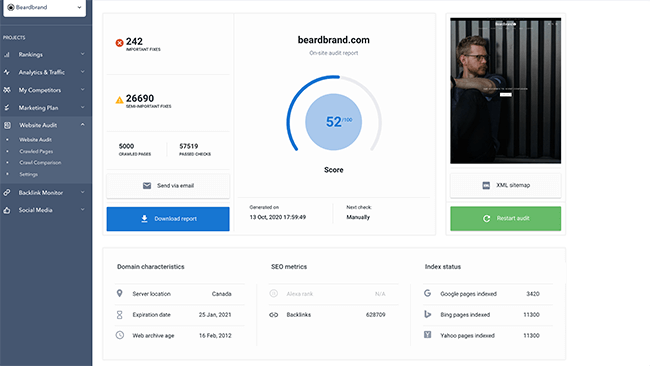Expand the Backlink Monitor chevron
This screenshot has height=366, width=650.
coord(82,192)
